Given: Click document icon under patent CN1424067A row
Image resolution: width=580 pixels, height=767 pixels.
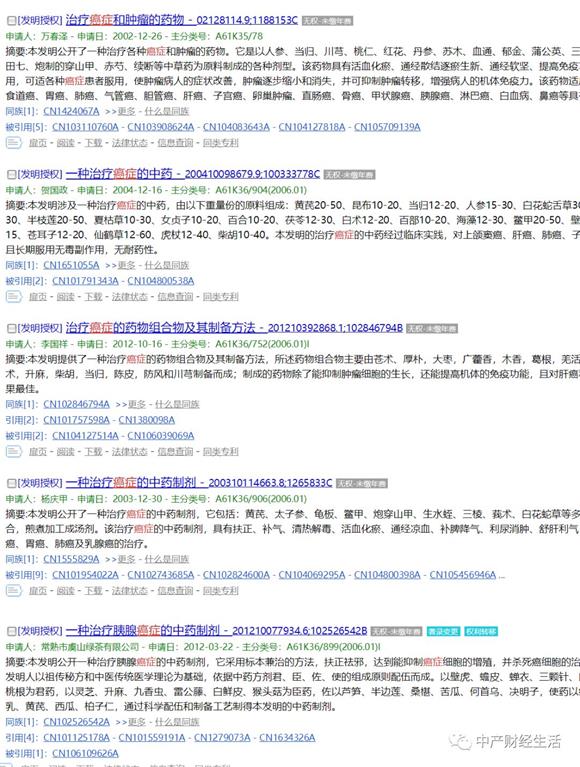Looking at the screenshot, I should [x=13, y=143].
